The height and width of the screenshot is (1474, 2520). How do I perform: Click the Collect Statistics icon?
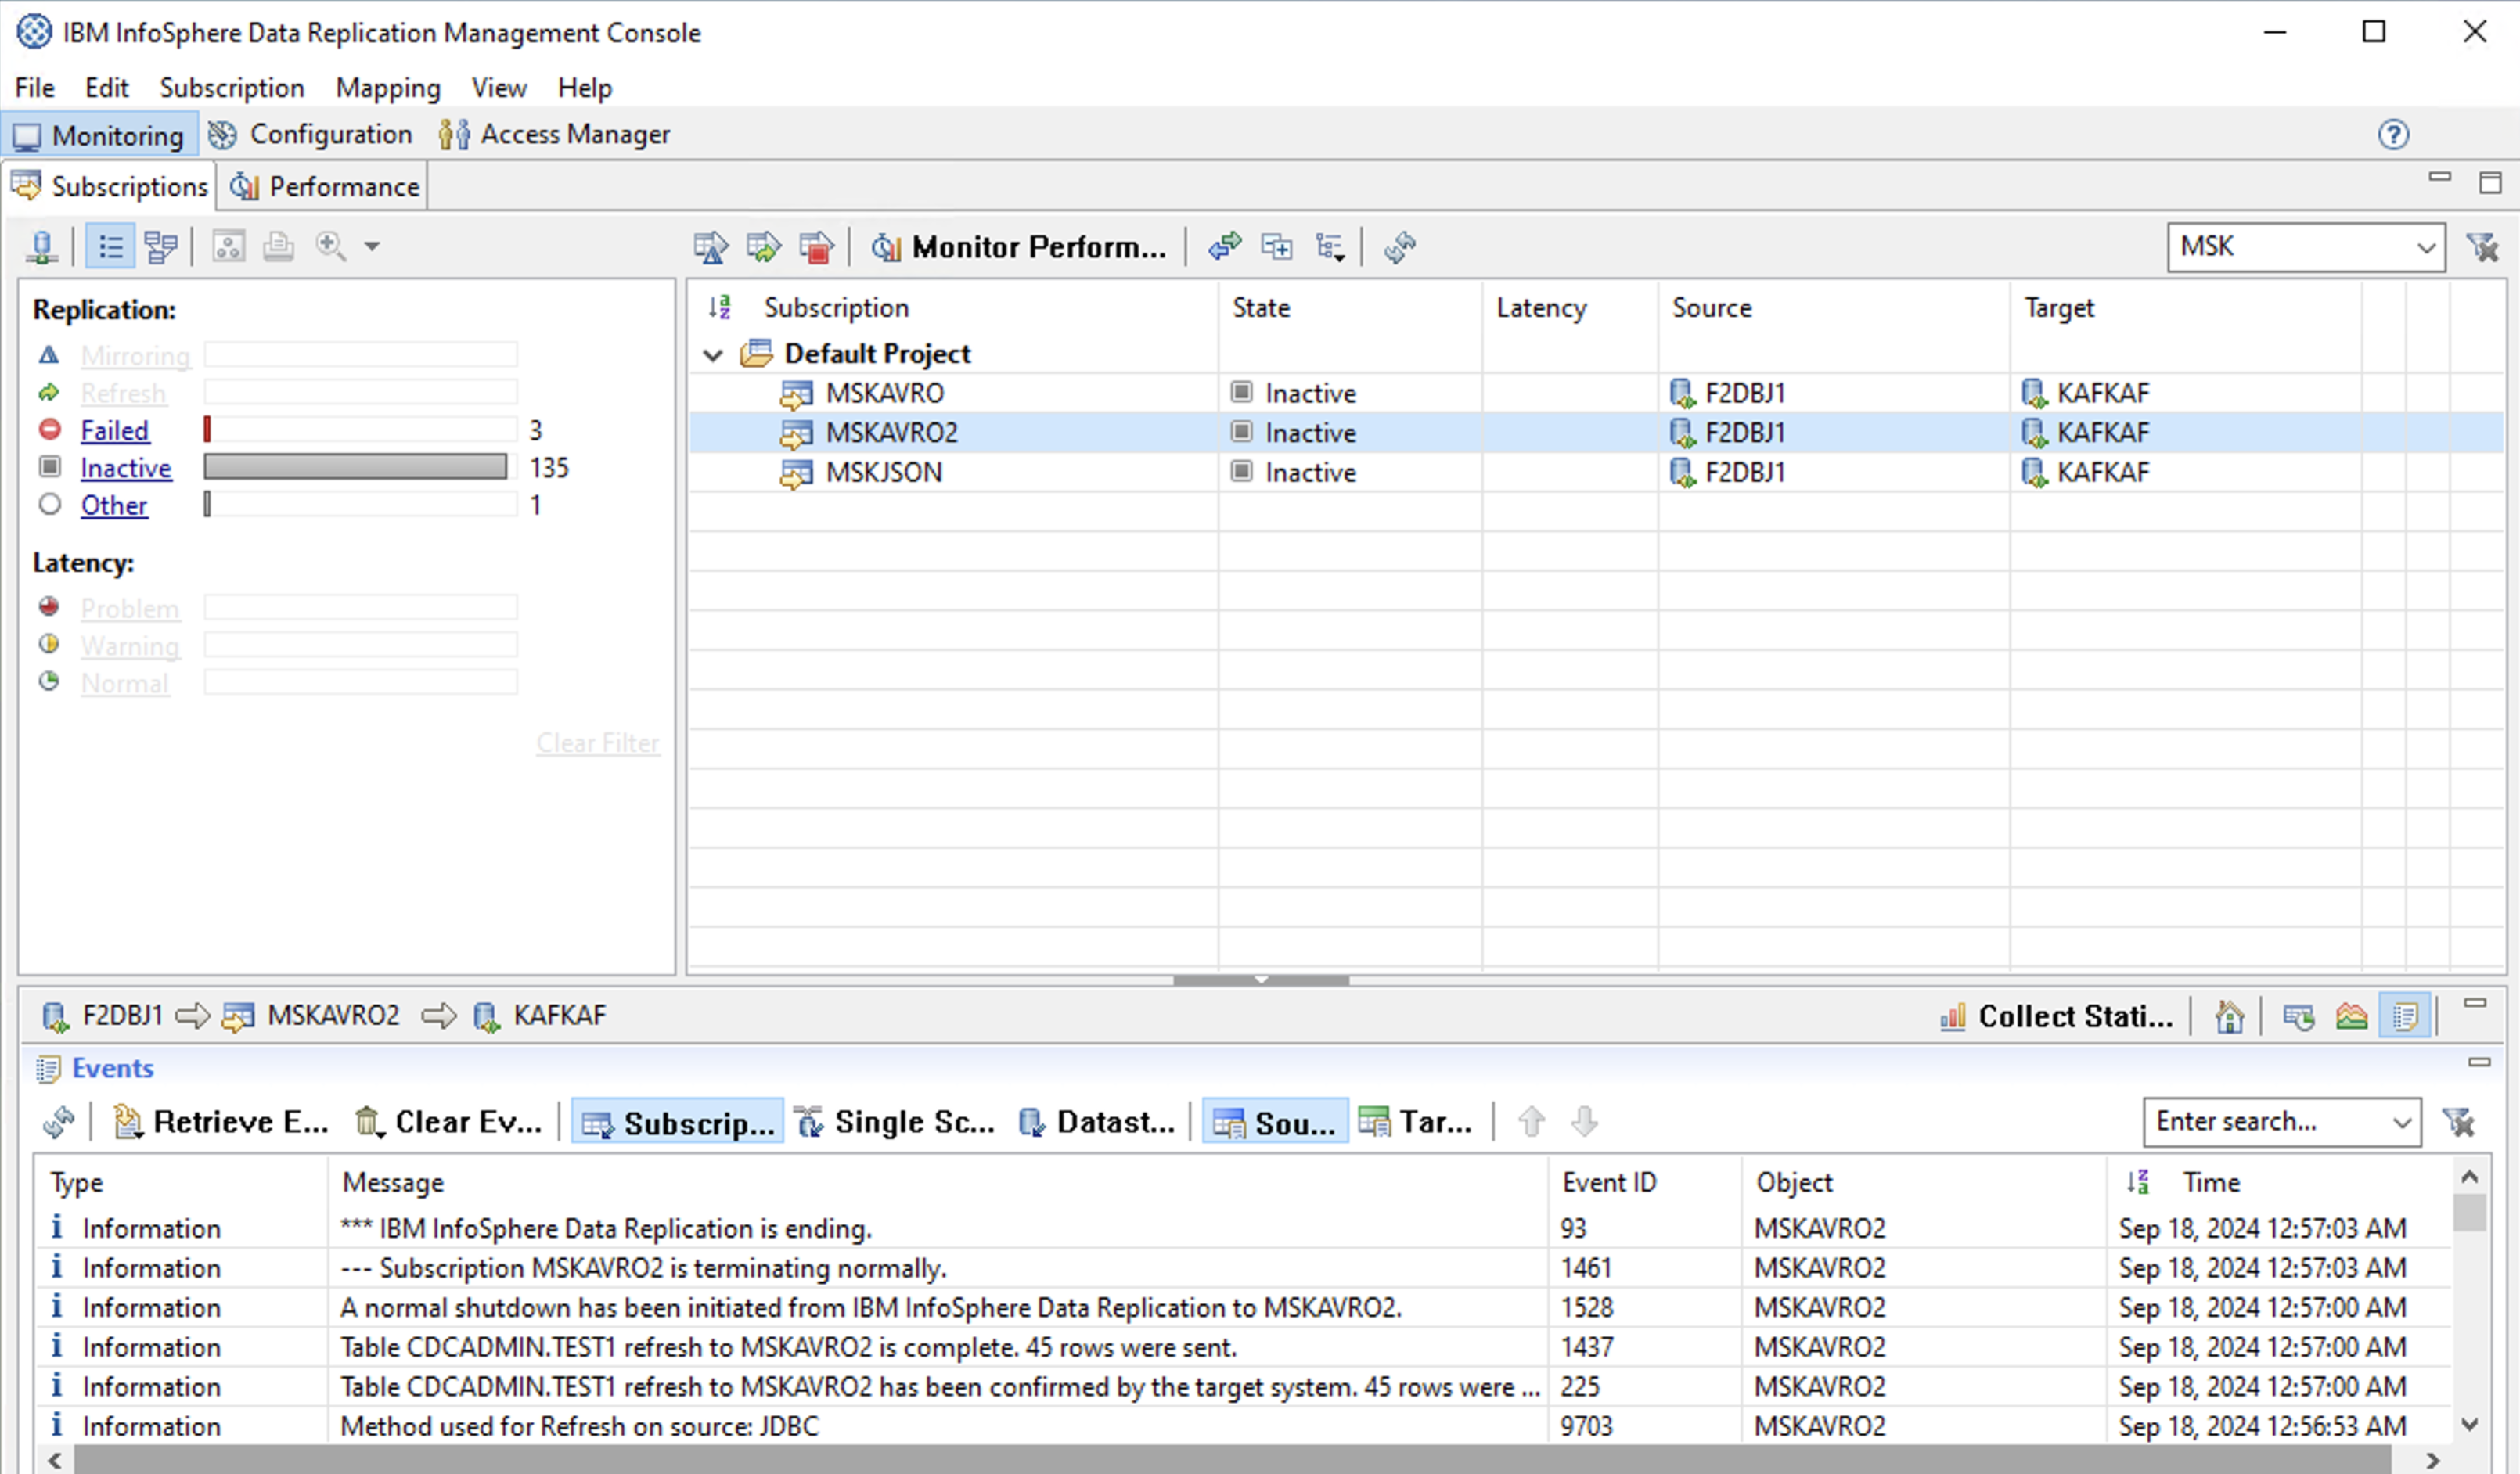1953,1017
